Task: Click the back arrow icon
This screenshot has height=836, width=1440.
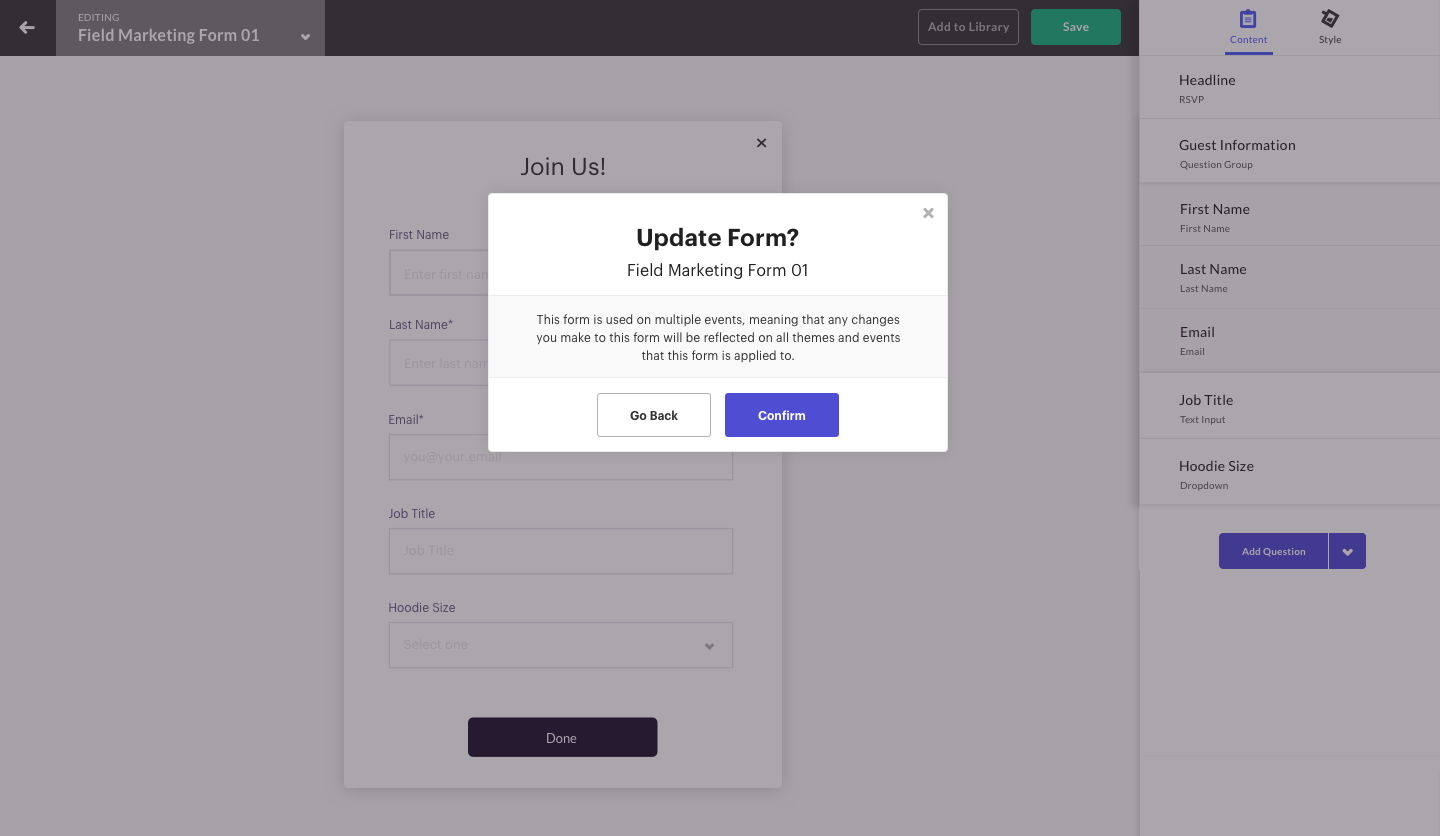Action: click(x=27, y=27)
